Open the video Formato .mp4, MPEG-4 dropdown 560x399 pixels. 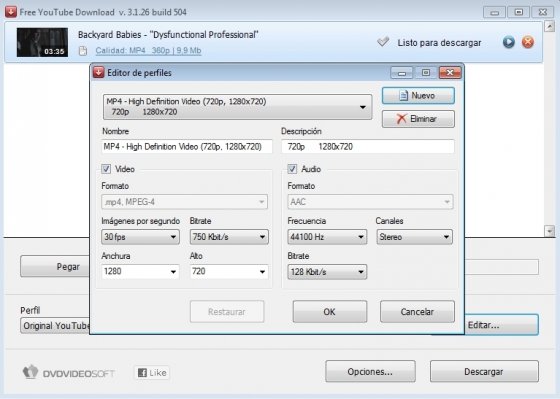click(184, 202)
